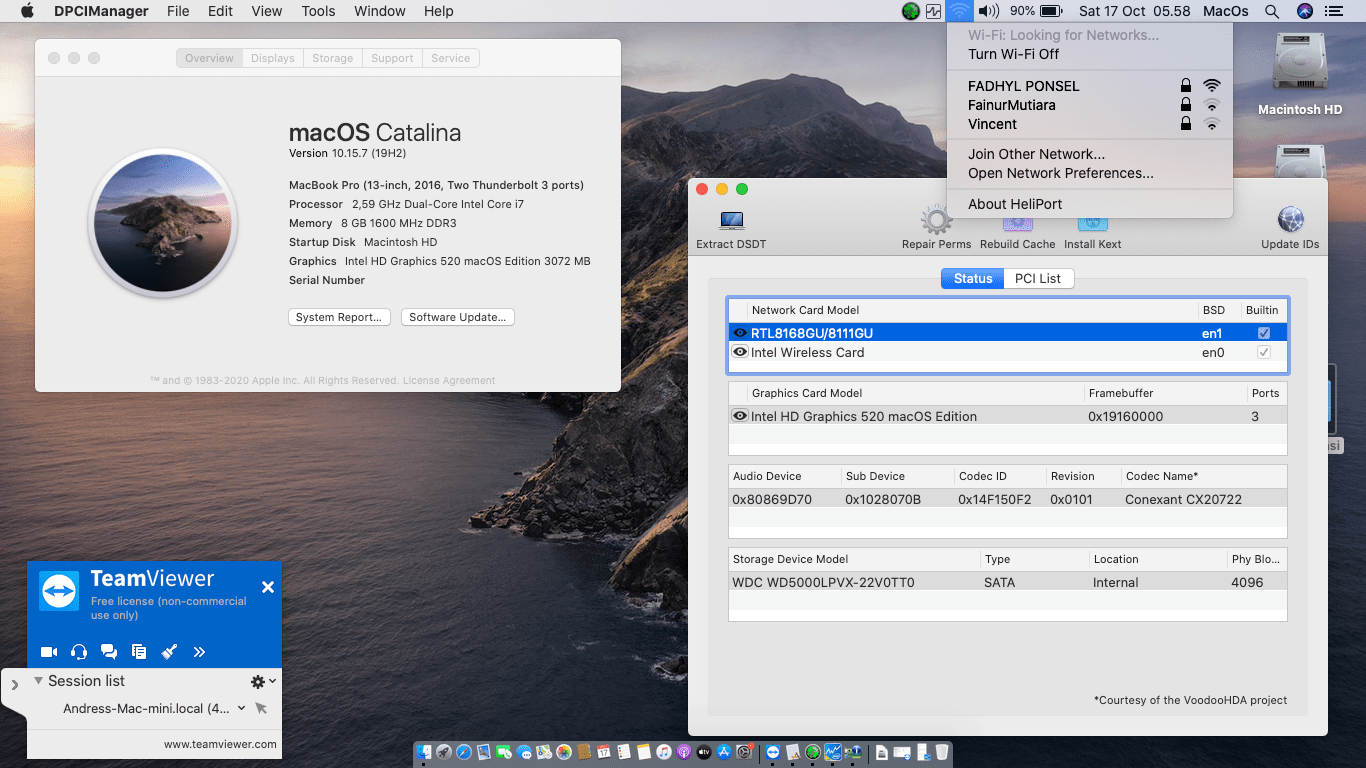Open www.teamviewer.com link
The height and width of the screenshot is (768, 1366).
(220, 744)
